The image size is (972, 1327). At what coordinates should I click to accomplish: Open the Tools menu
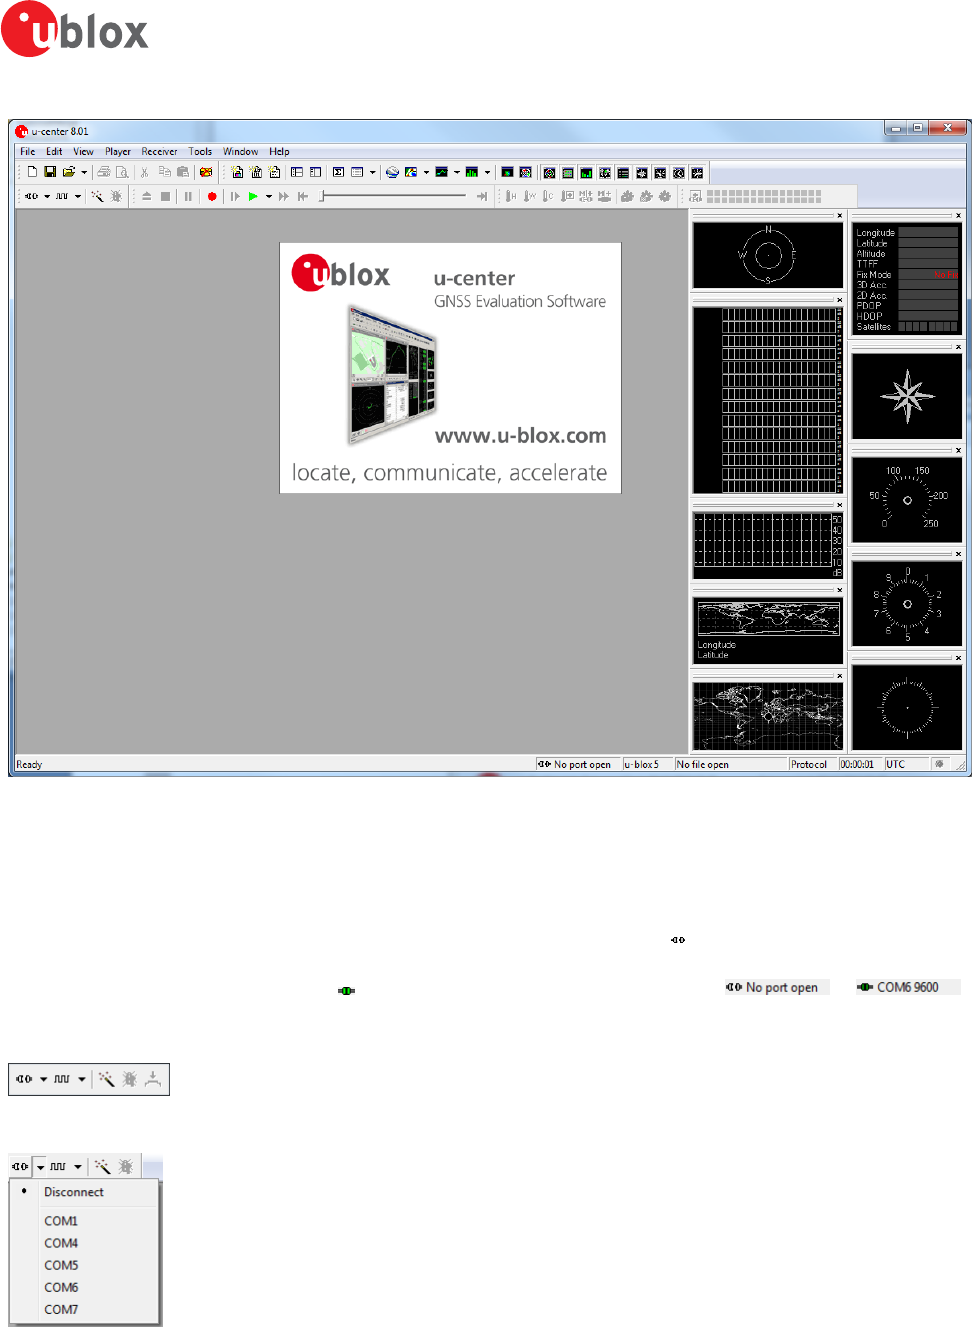200,152
